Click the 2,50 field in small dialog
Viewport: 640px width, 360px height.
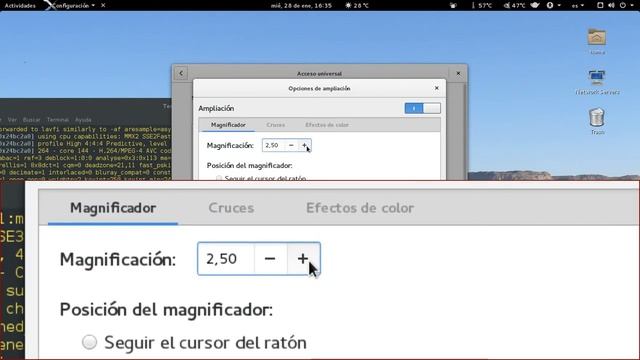273,145
